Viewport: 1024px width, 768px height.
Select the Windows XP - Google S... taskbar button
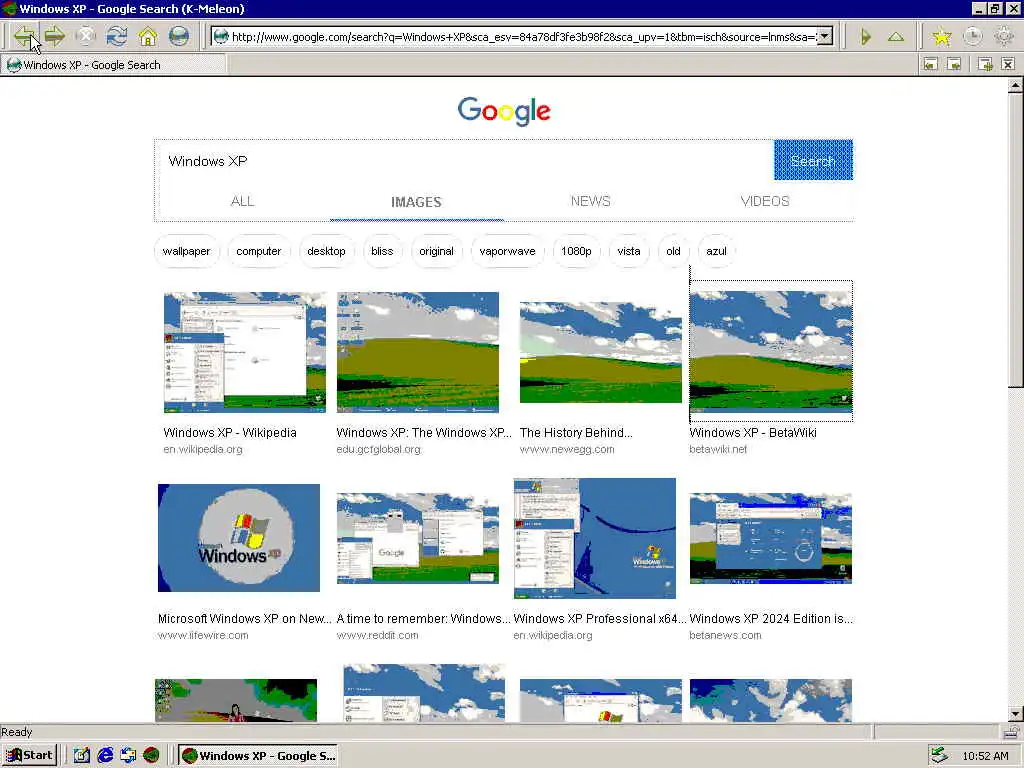(x=258, y=756)
